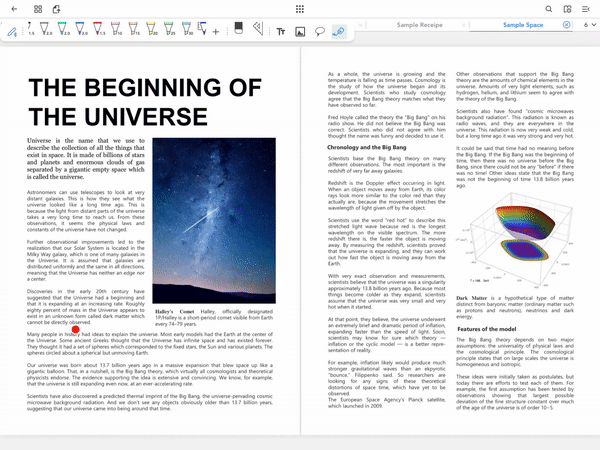Select the Text (Tr) tool
The width and height of the screenshot is (600, 450).
(281, 31)
